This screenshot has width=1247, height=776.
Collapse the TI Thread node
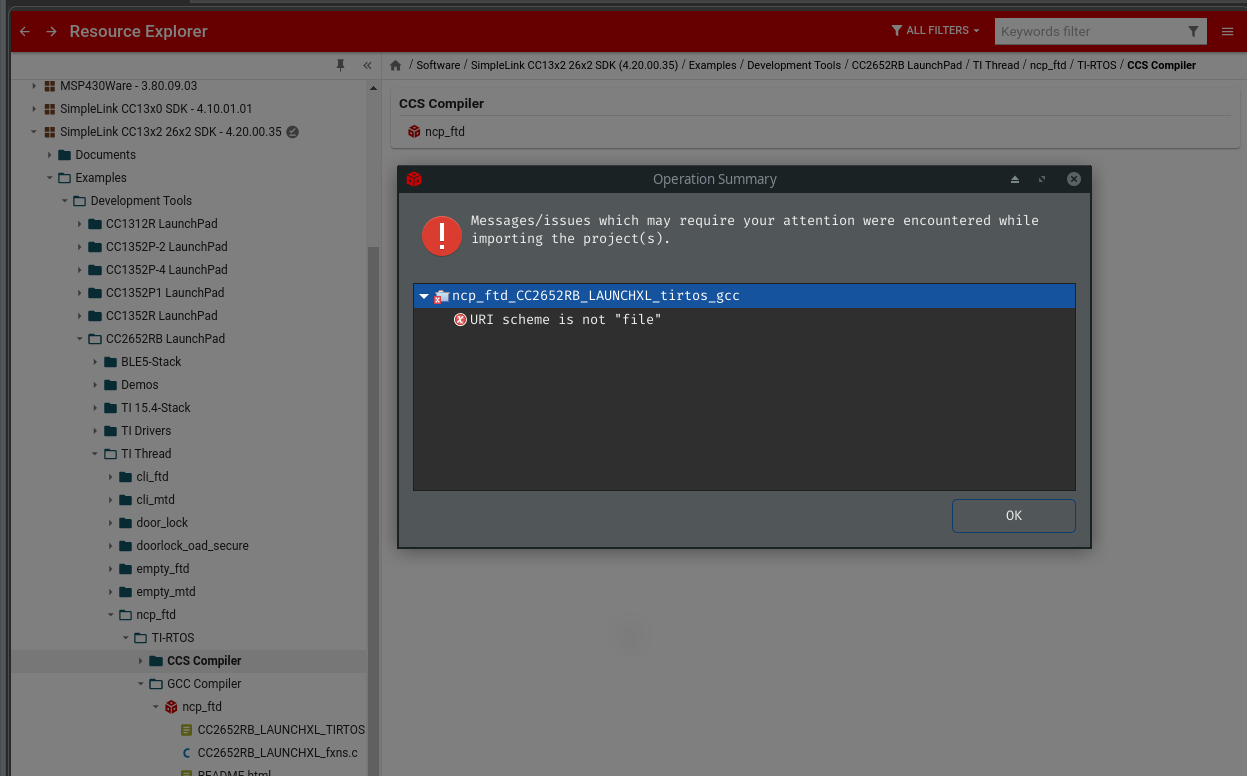95,454
